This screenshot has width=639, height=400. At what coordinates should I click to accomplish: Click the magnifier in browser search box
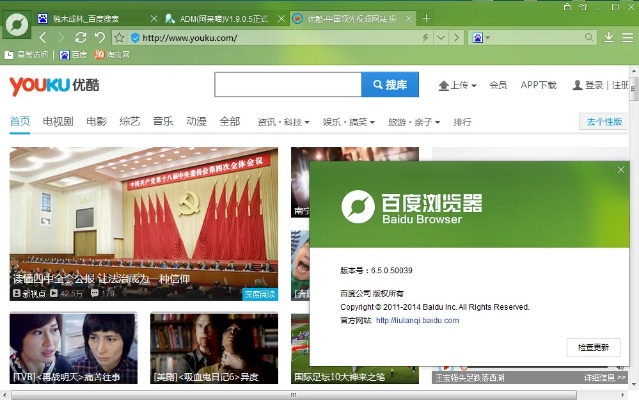pyautogui.click(x=588, y=37)
